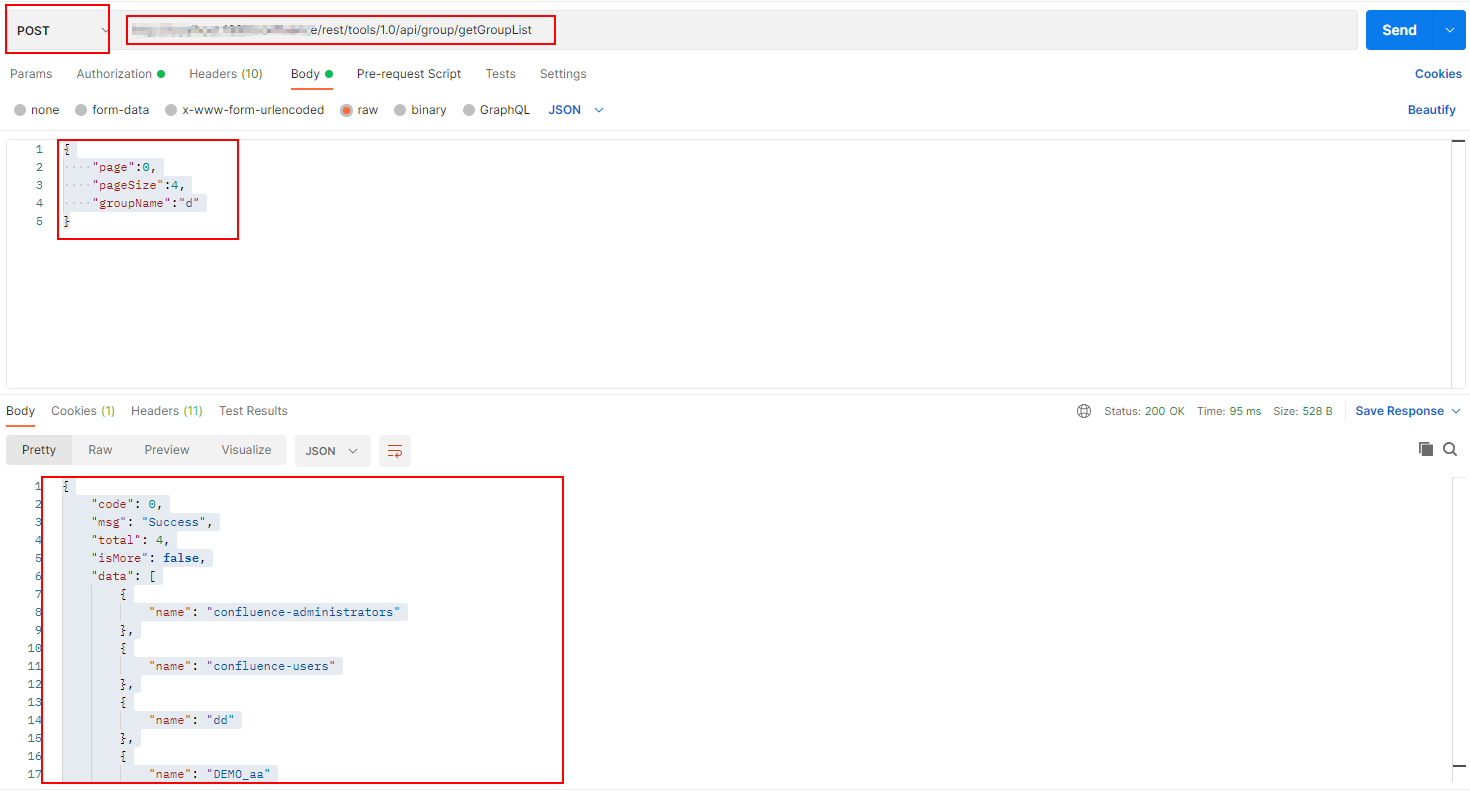
Task: Switch to response Headers (11) tab
Action: (166, 411)
